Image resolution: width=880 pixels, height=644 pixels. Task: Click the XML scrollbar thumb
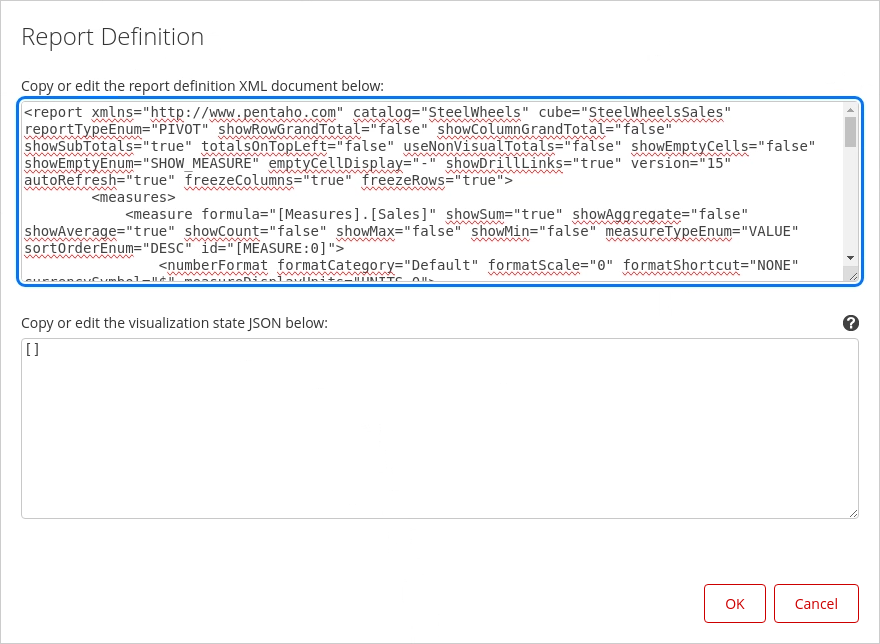[x=850, y=132]
